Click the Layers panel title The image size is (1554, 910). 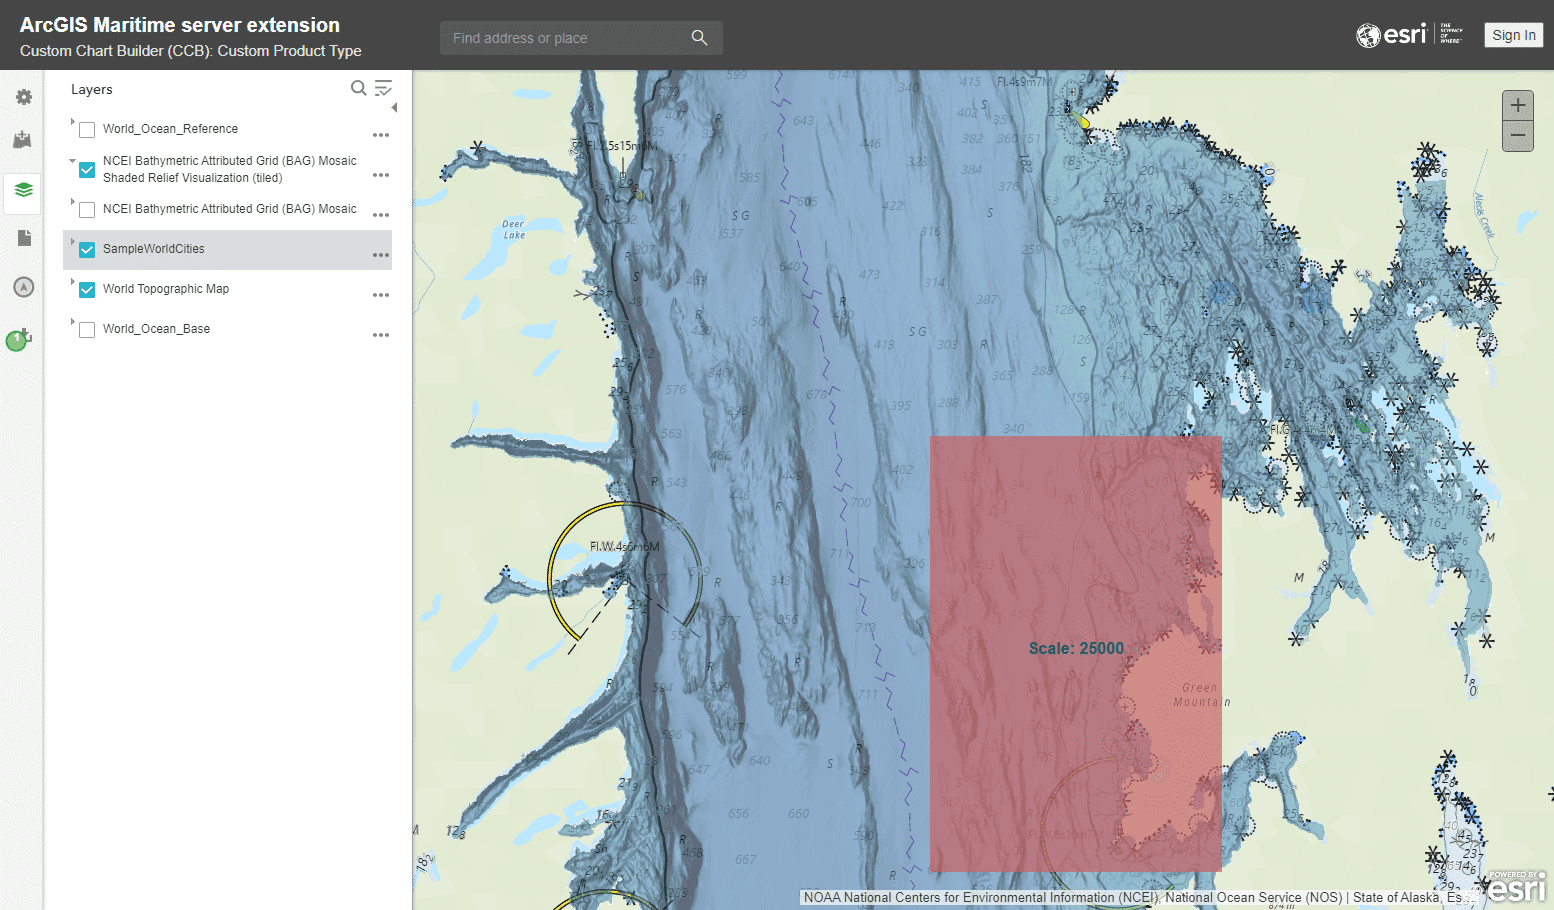click(x=92, y=89)
